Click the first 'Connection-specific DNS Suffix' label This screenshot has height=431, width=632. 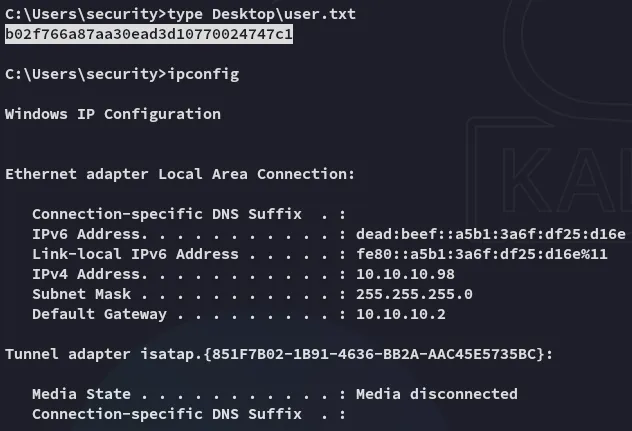point(162,214)
